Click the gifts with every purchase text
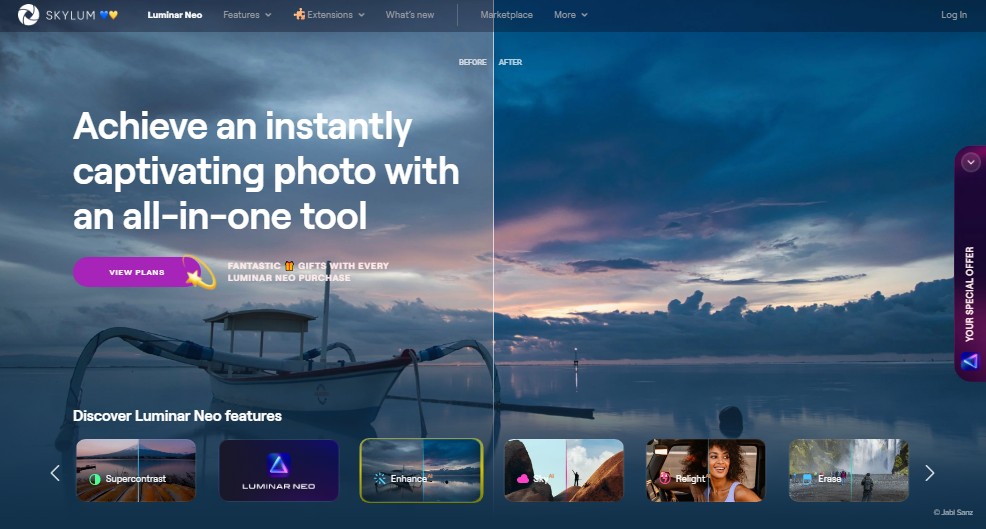The image size is (986, 529). (308, 272)
